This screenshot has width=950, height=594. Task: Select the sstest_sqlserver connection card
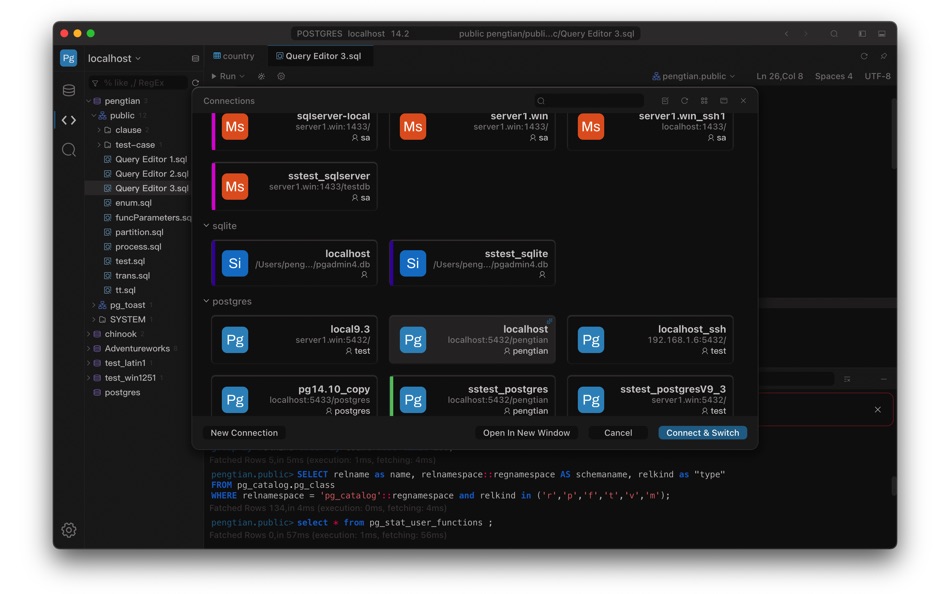click(294, 186)
